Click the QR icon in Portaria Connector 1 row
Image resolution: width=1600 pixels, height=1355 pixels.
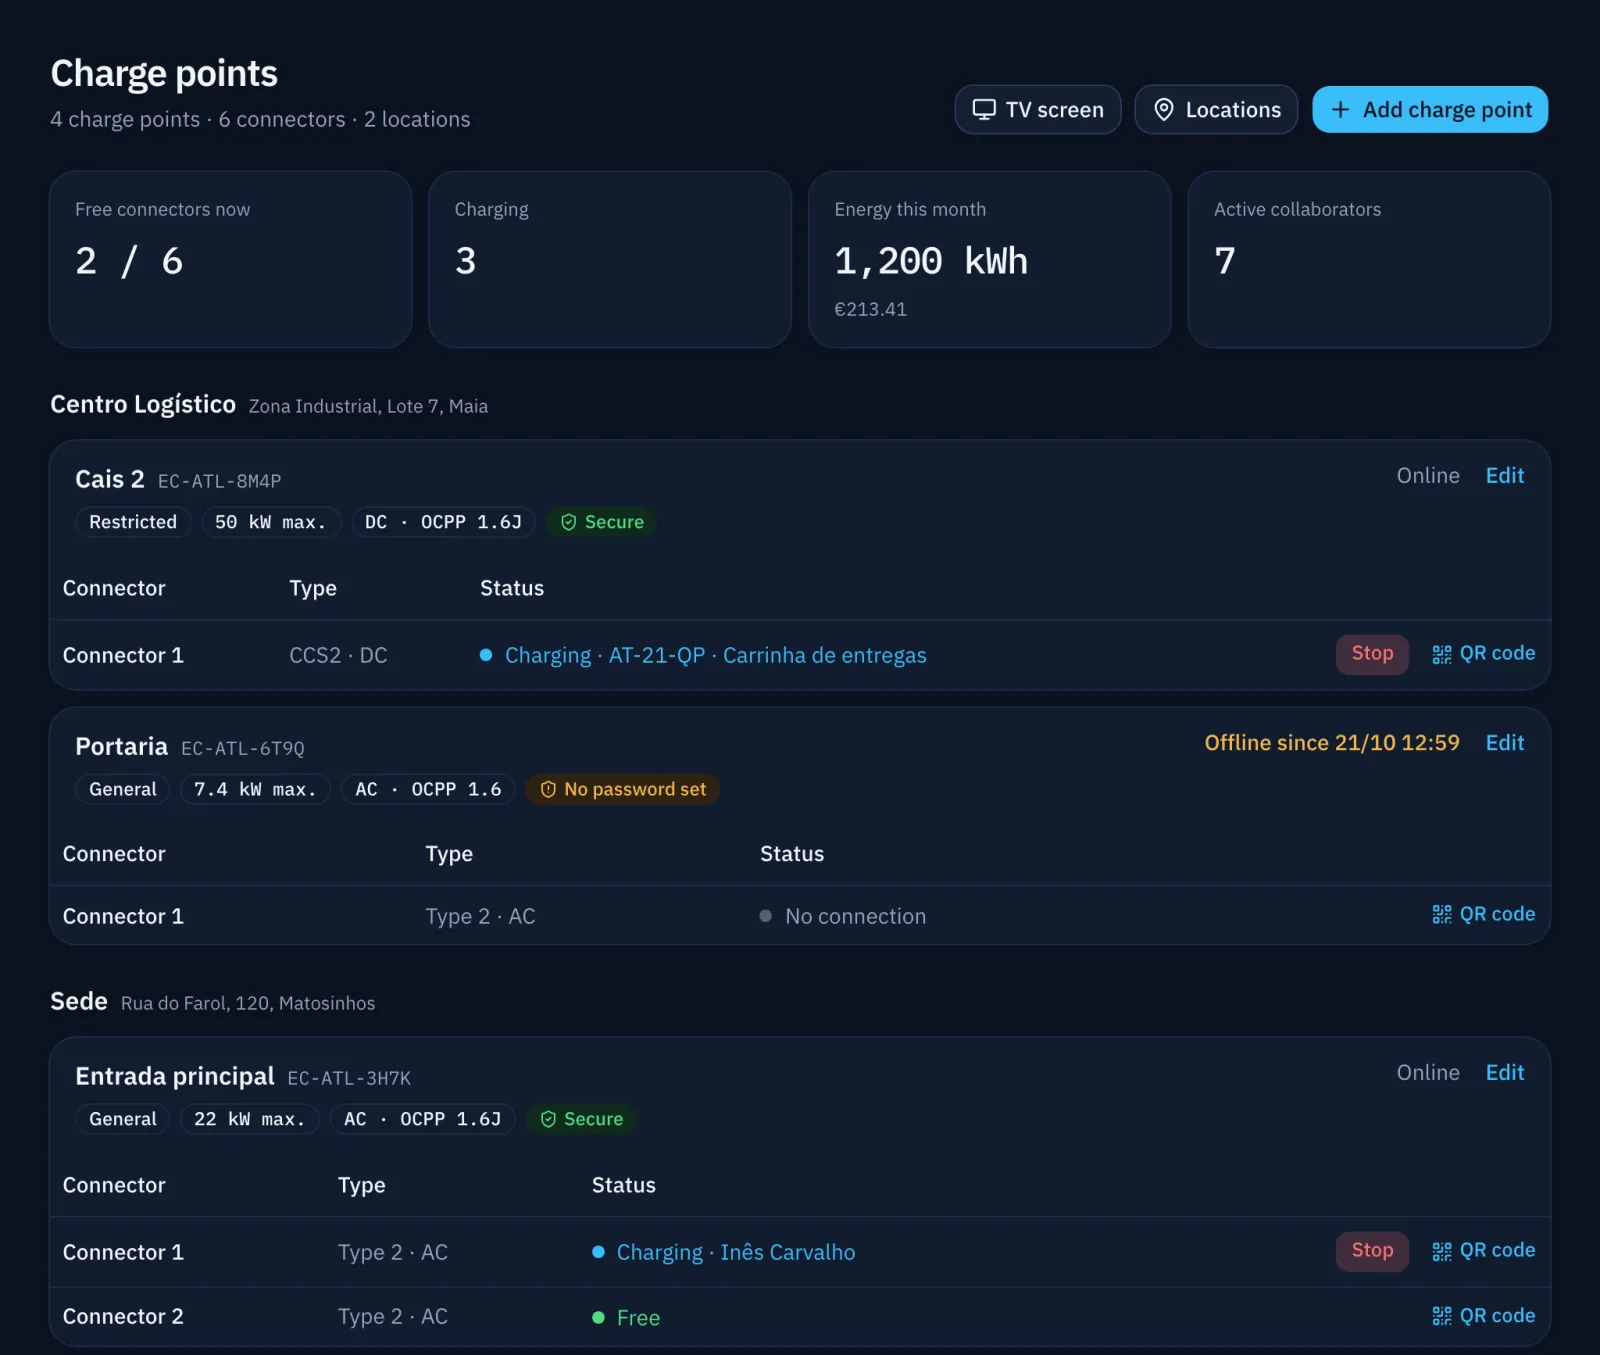coord(1441,914)
